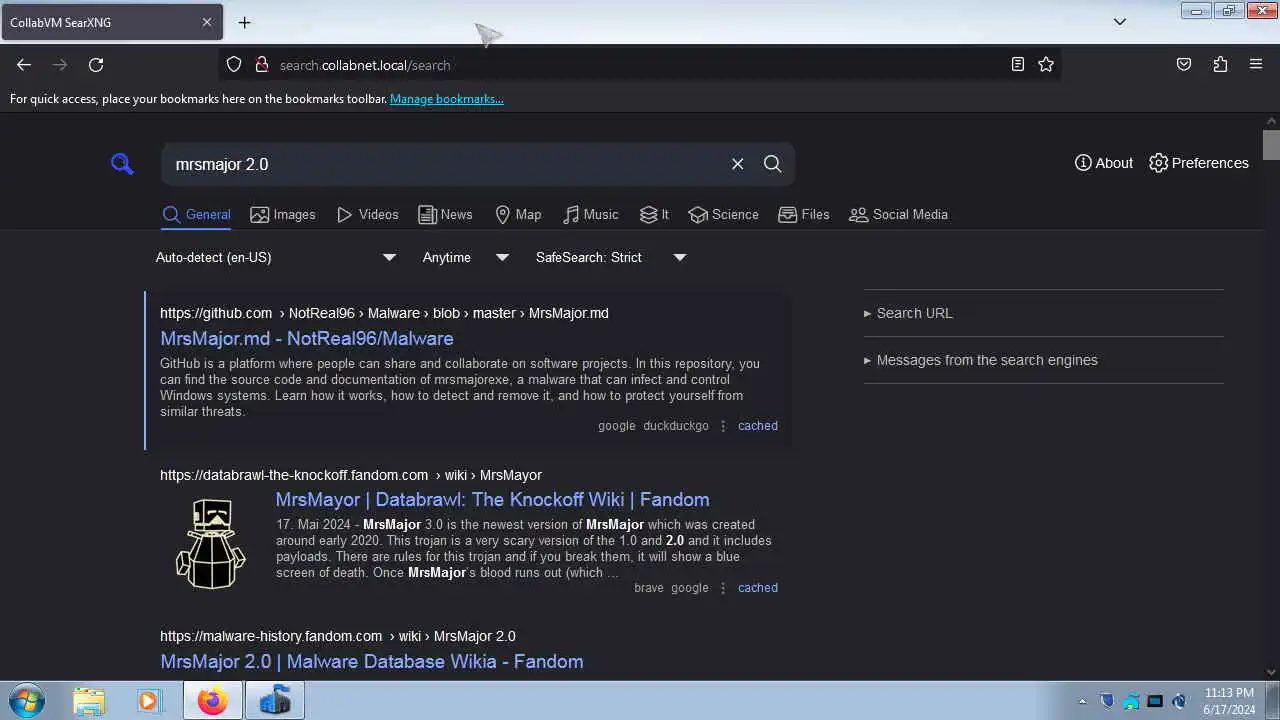Open cached link of GitHub result
Viewport: 1280px width, 720px height.
point(757,426)
